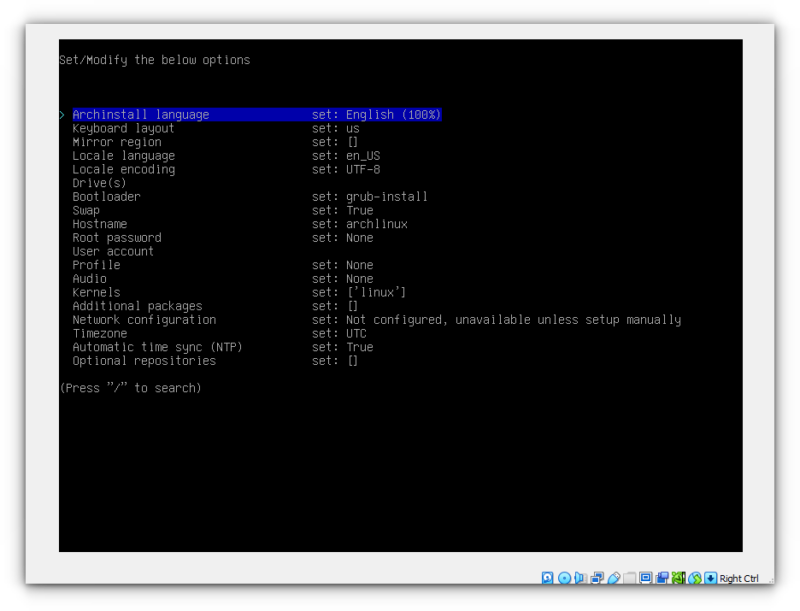The height and width of the screenshot is (611, 800).
Task: Click the hard disk activity icon
Action: [x=546, y=578]
